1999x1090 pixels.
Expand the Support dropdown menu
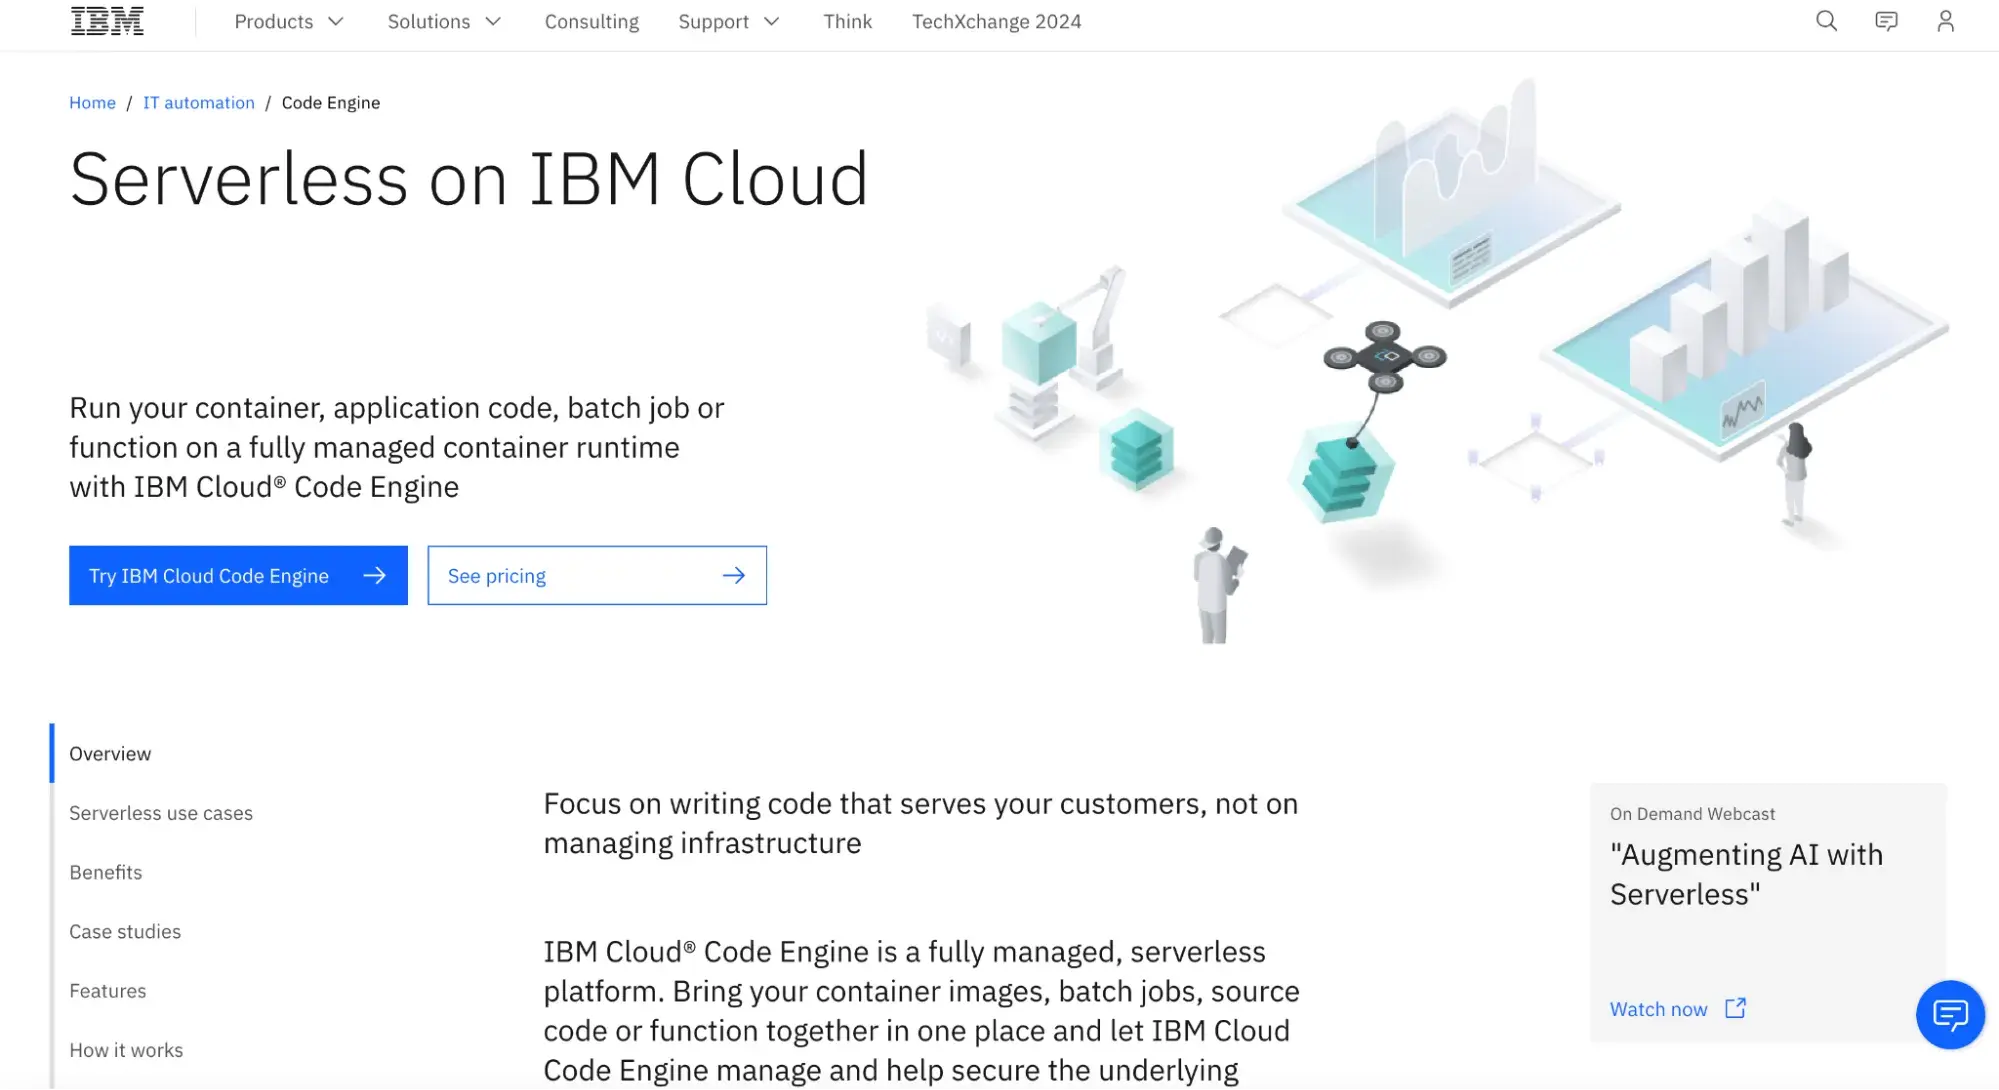(730, 20)
